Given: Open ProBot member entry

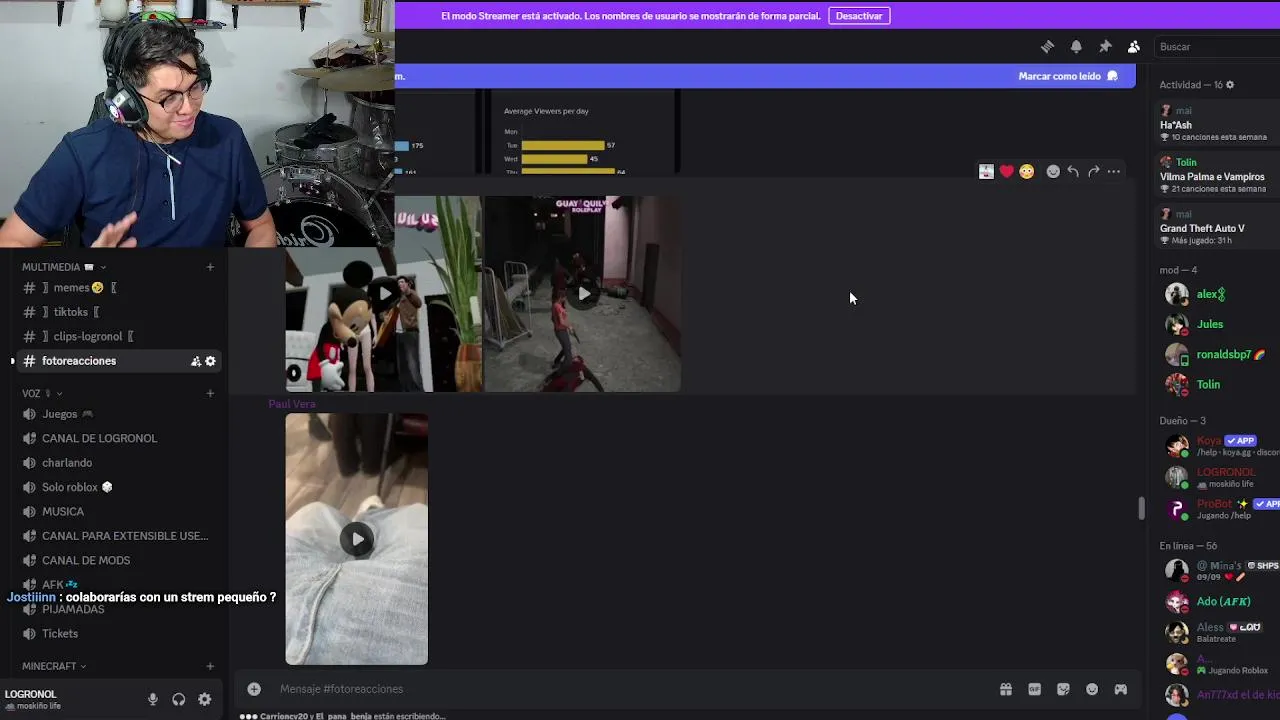Looking at the screenshot, I should point(1219,509).
